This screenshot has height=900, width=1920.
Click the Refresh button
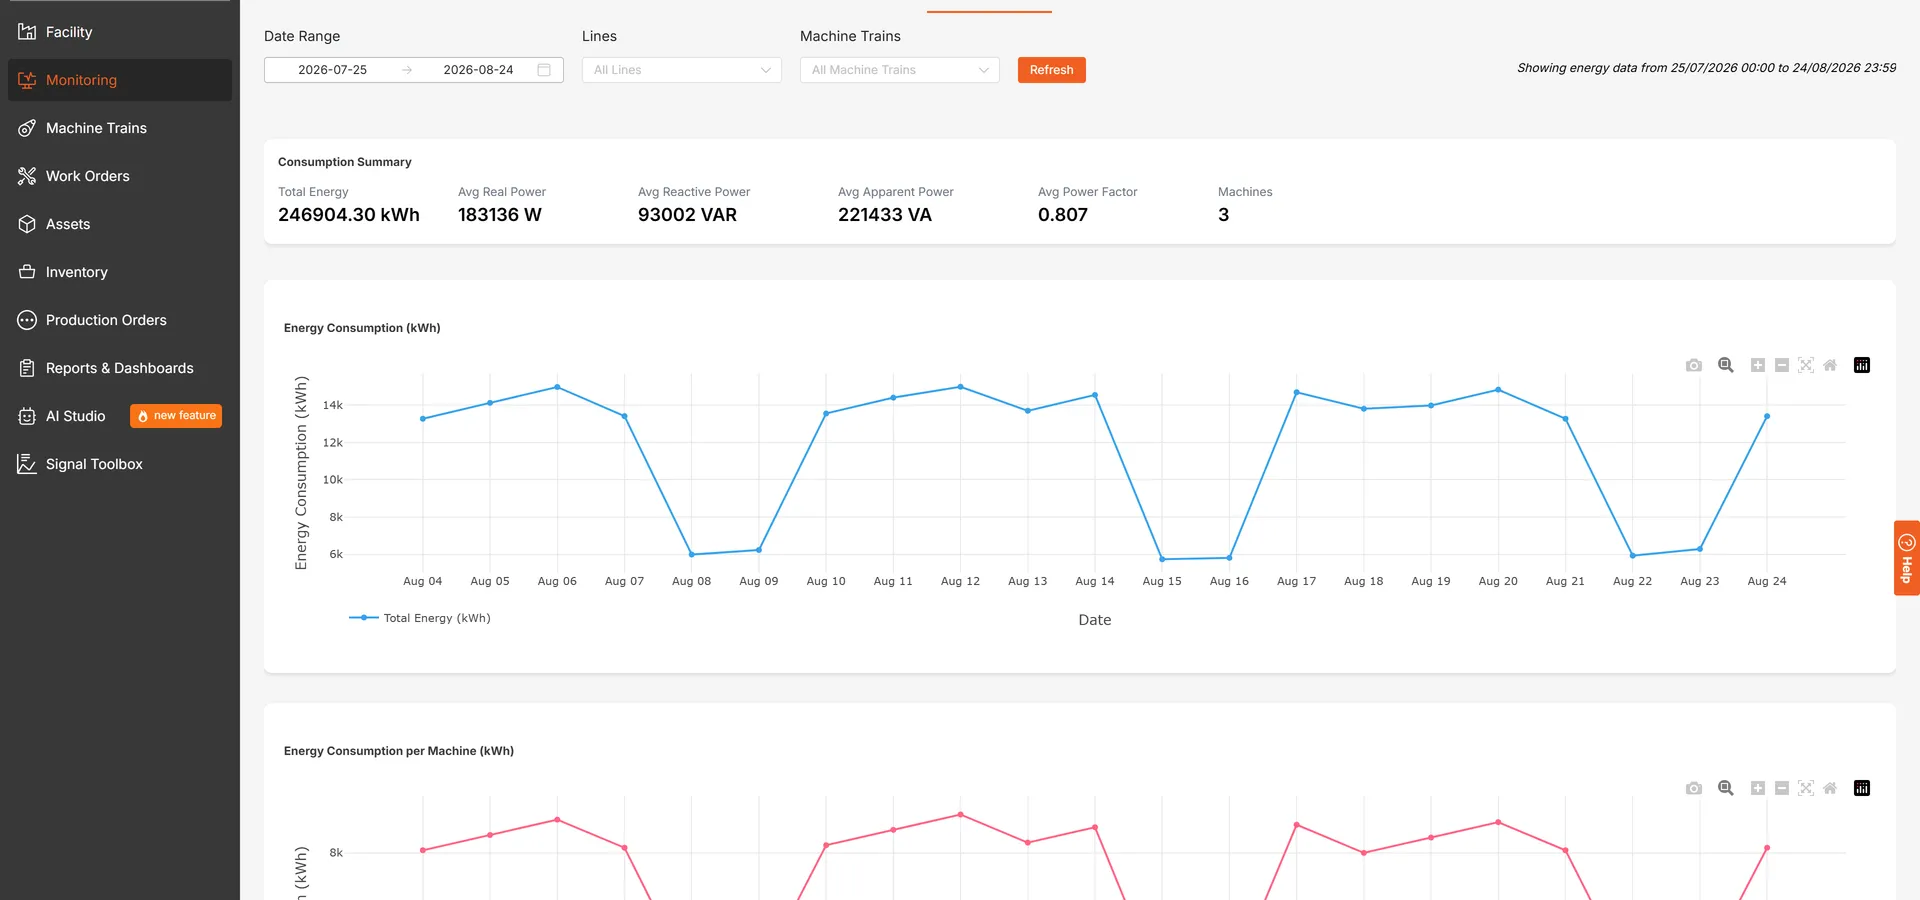point(1052,70)
